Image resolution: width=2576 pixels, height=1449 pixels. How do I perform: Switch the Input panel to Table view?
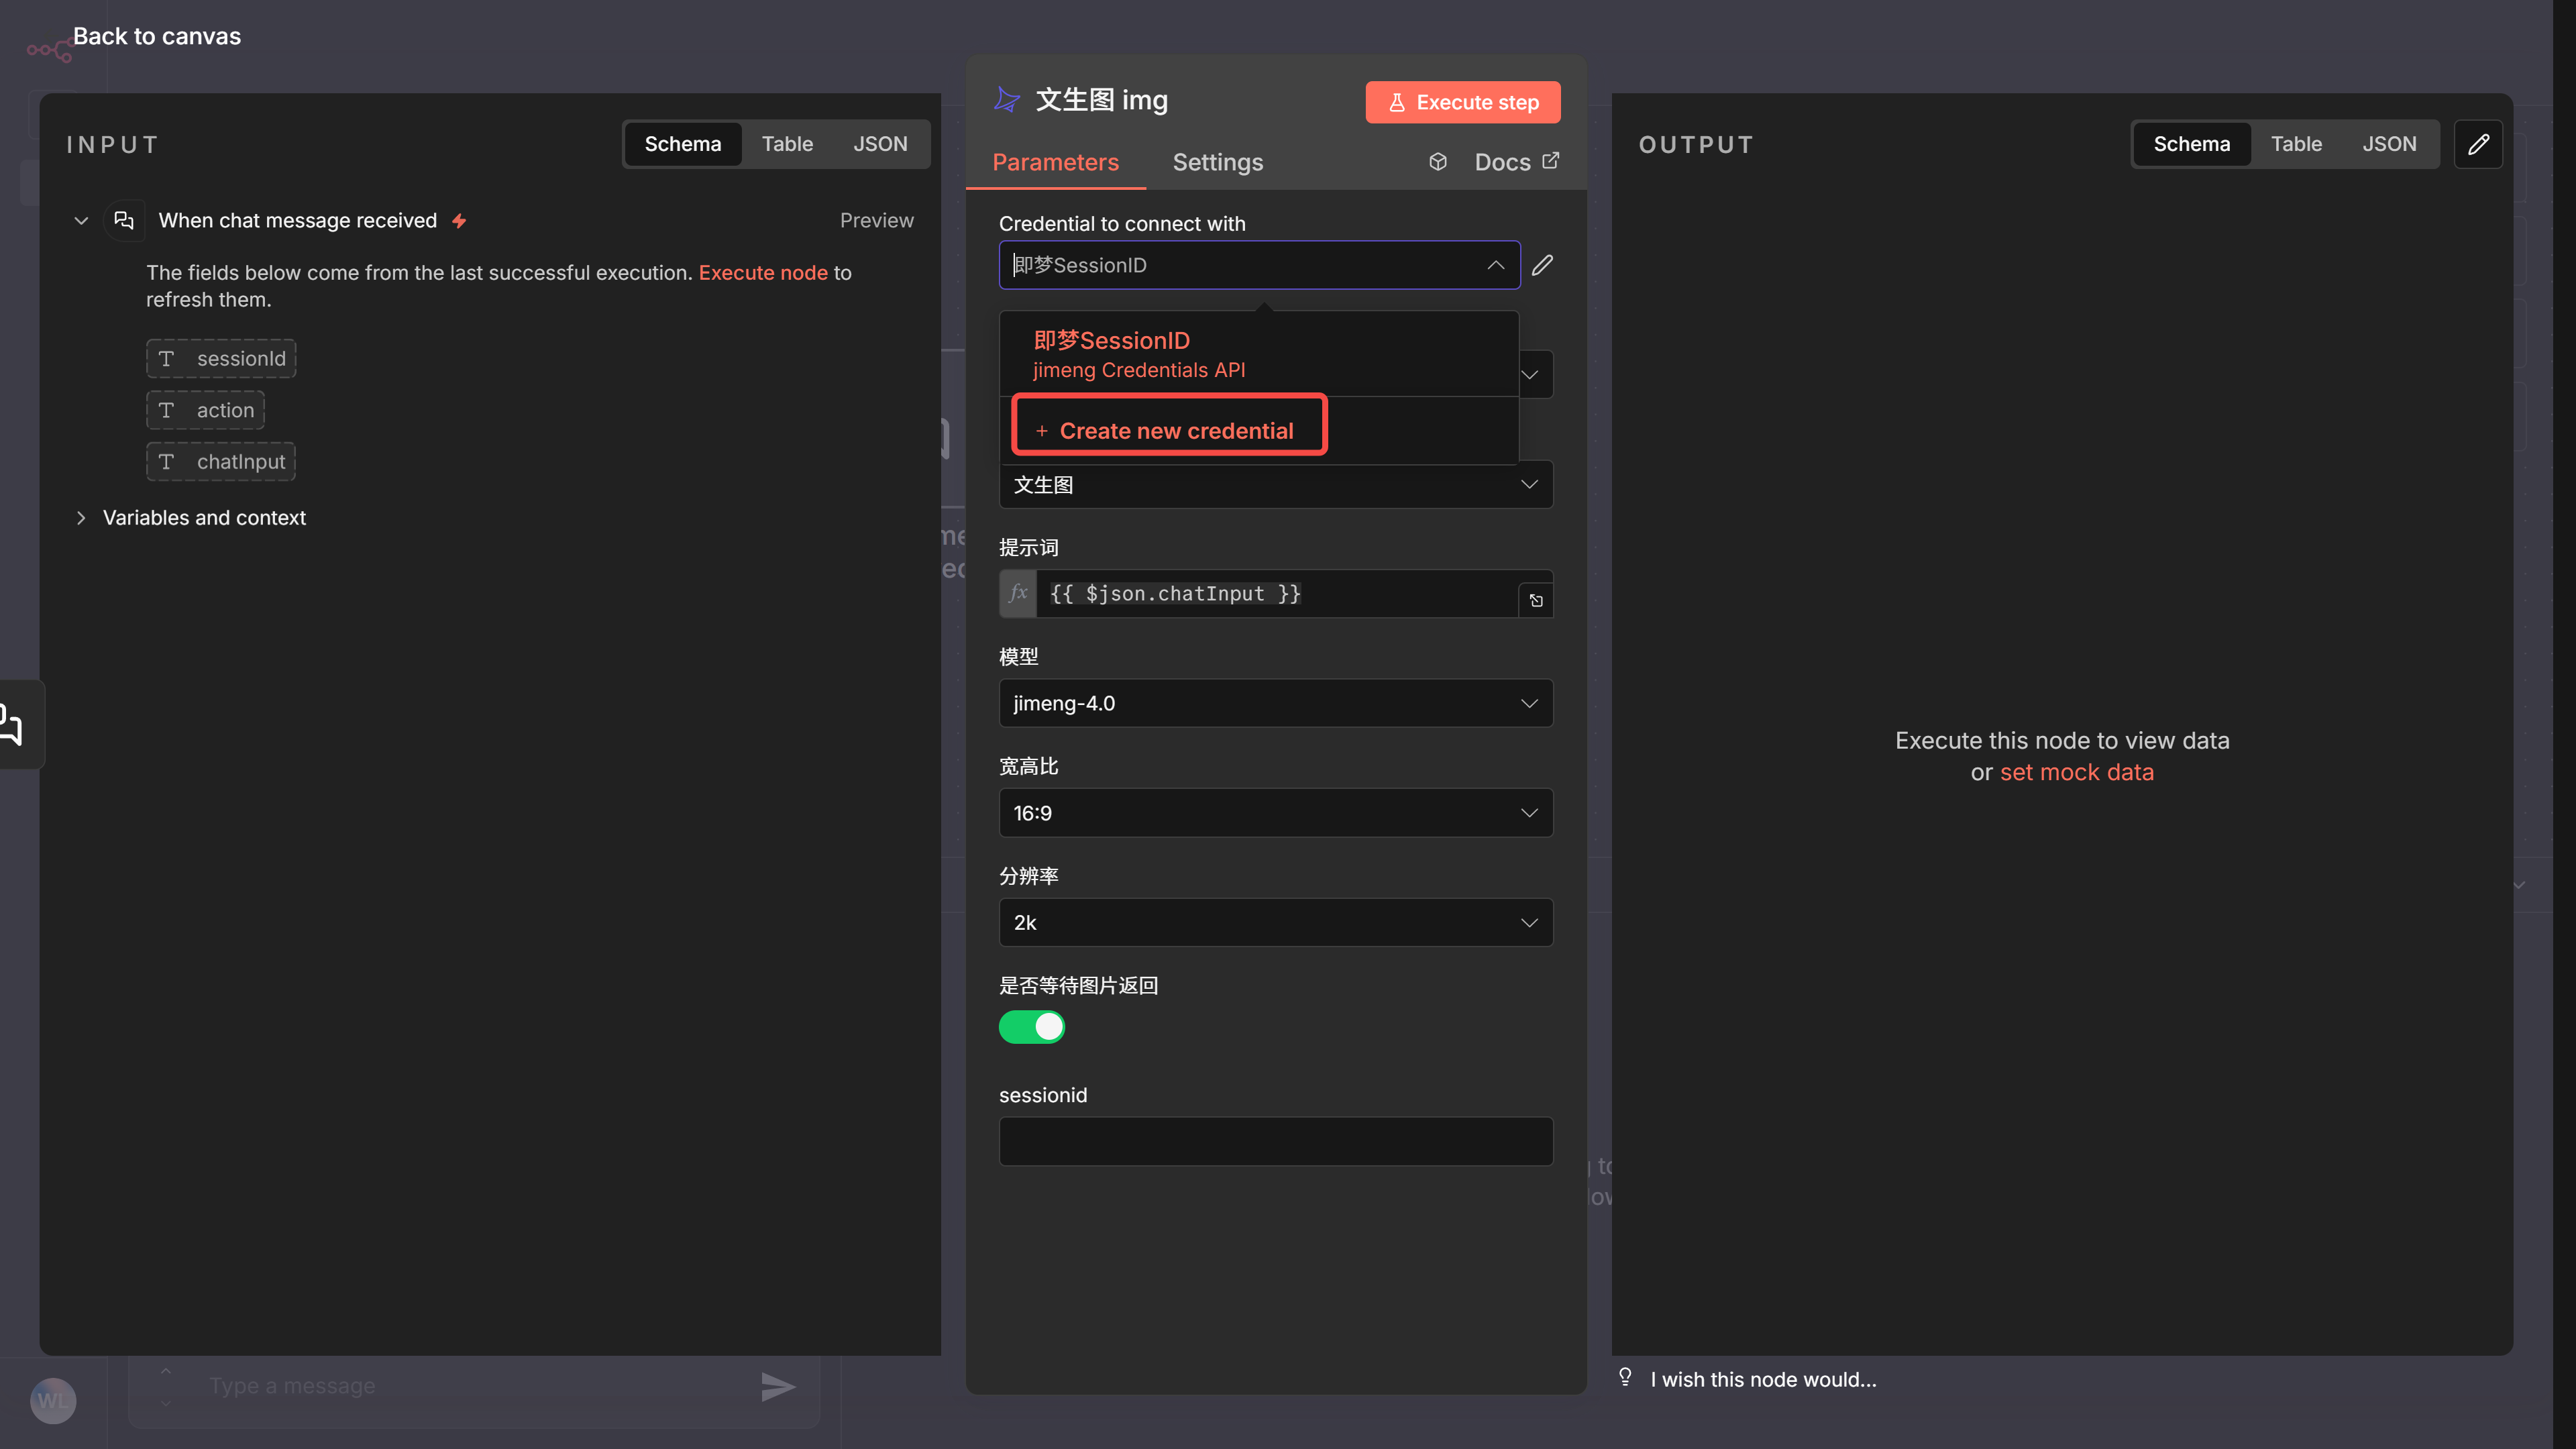click(x=787, y=143)
